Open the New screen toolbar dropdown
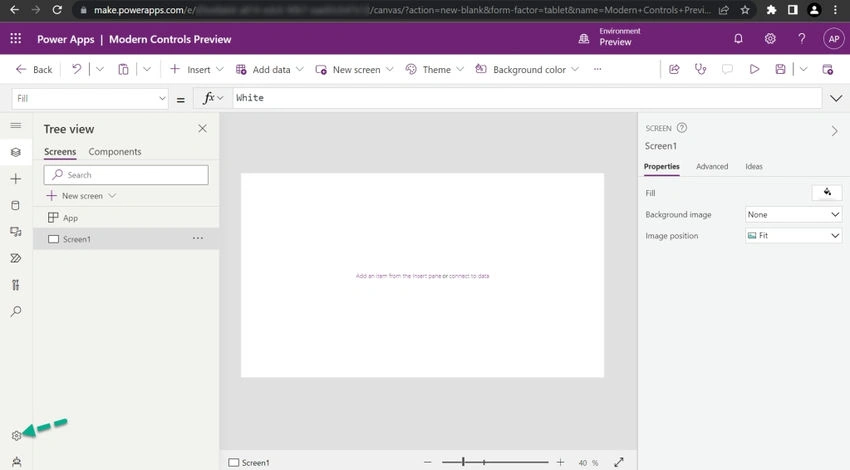 point(354,69)
